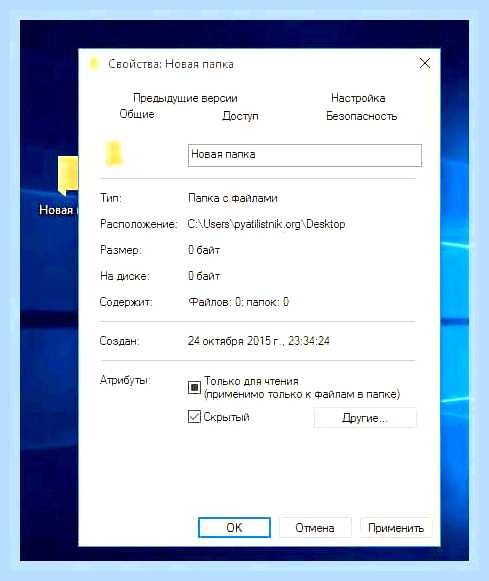Switch to the Настройка tab
The height and width of the screenshot is (581, 489).
point(358,98)
